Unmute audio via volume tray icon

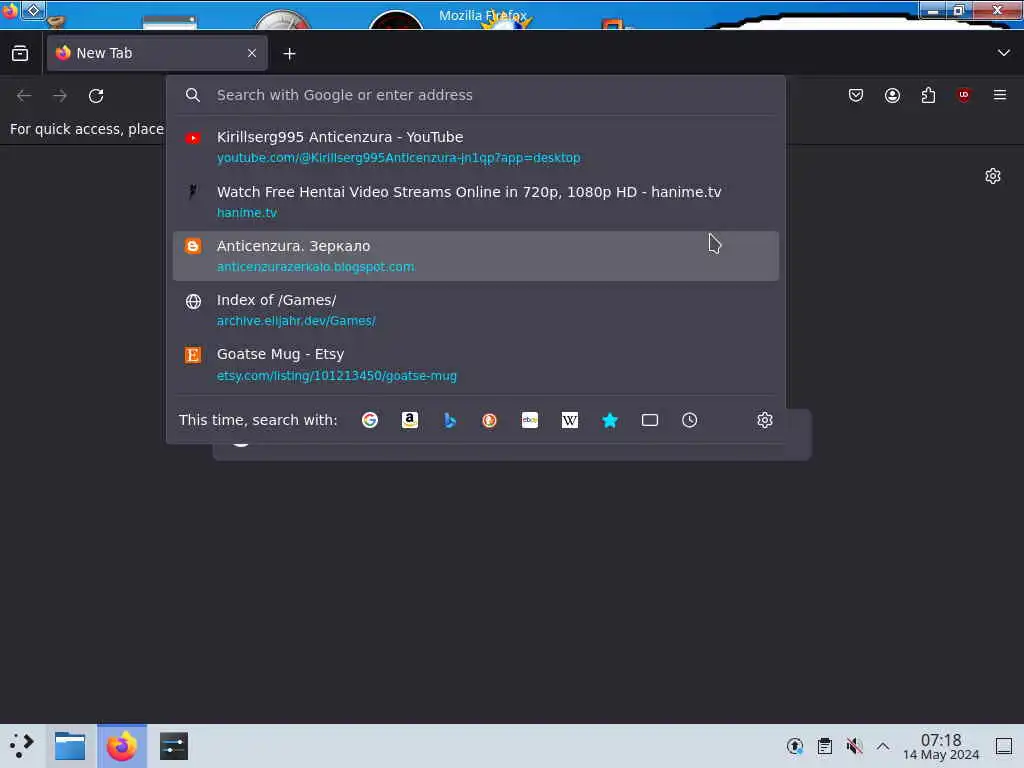(854, 746)
